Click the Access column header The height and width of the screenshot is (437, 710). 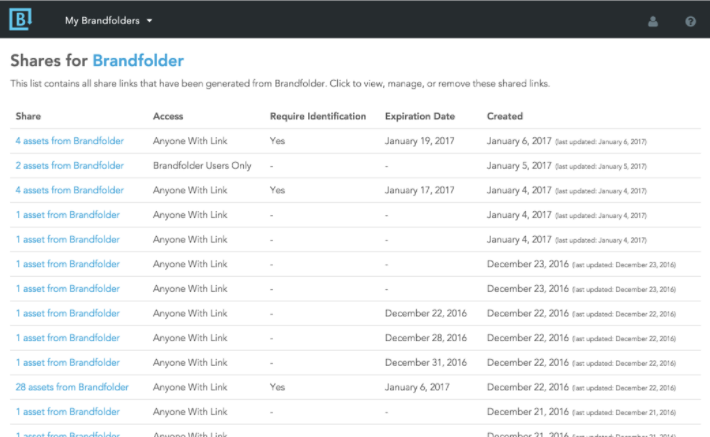[168, 116]
